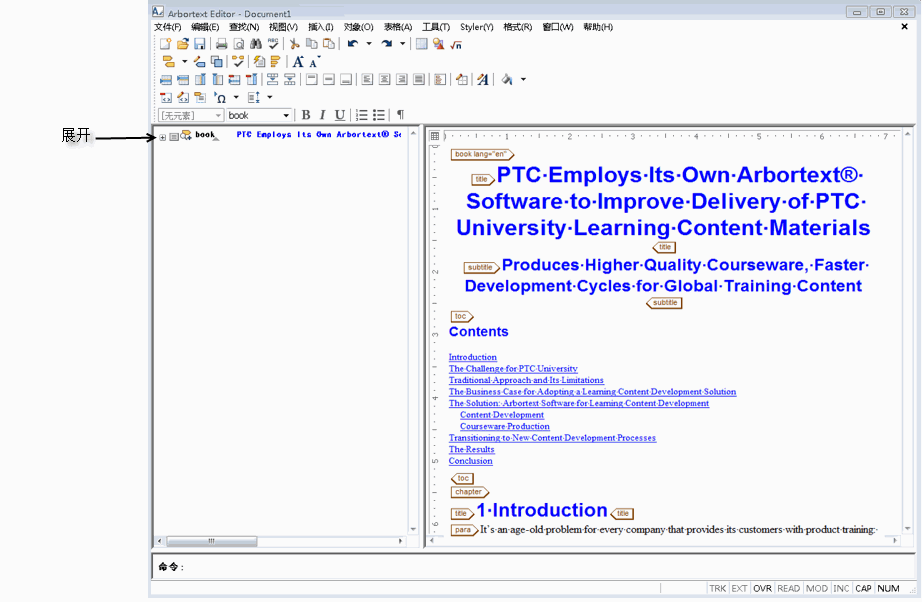Follow the Introduction contents link

point(473,357)
